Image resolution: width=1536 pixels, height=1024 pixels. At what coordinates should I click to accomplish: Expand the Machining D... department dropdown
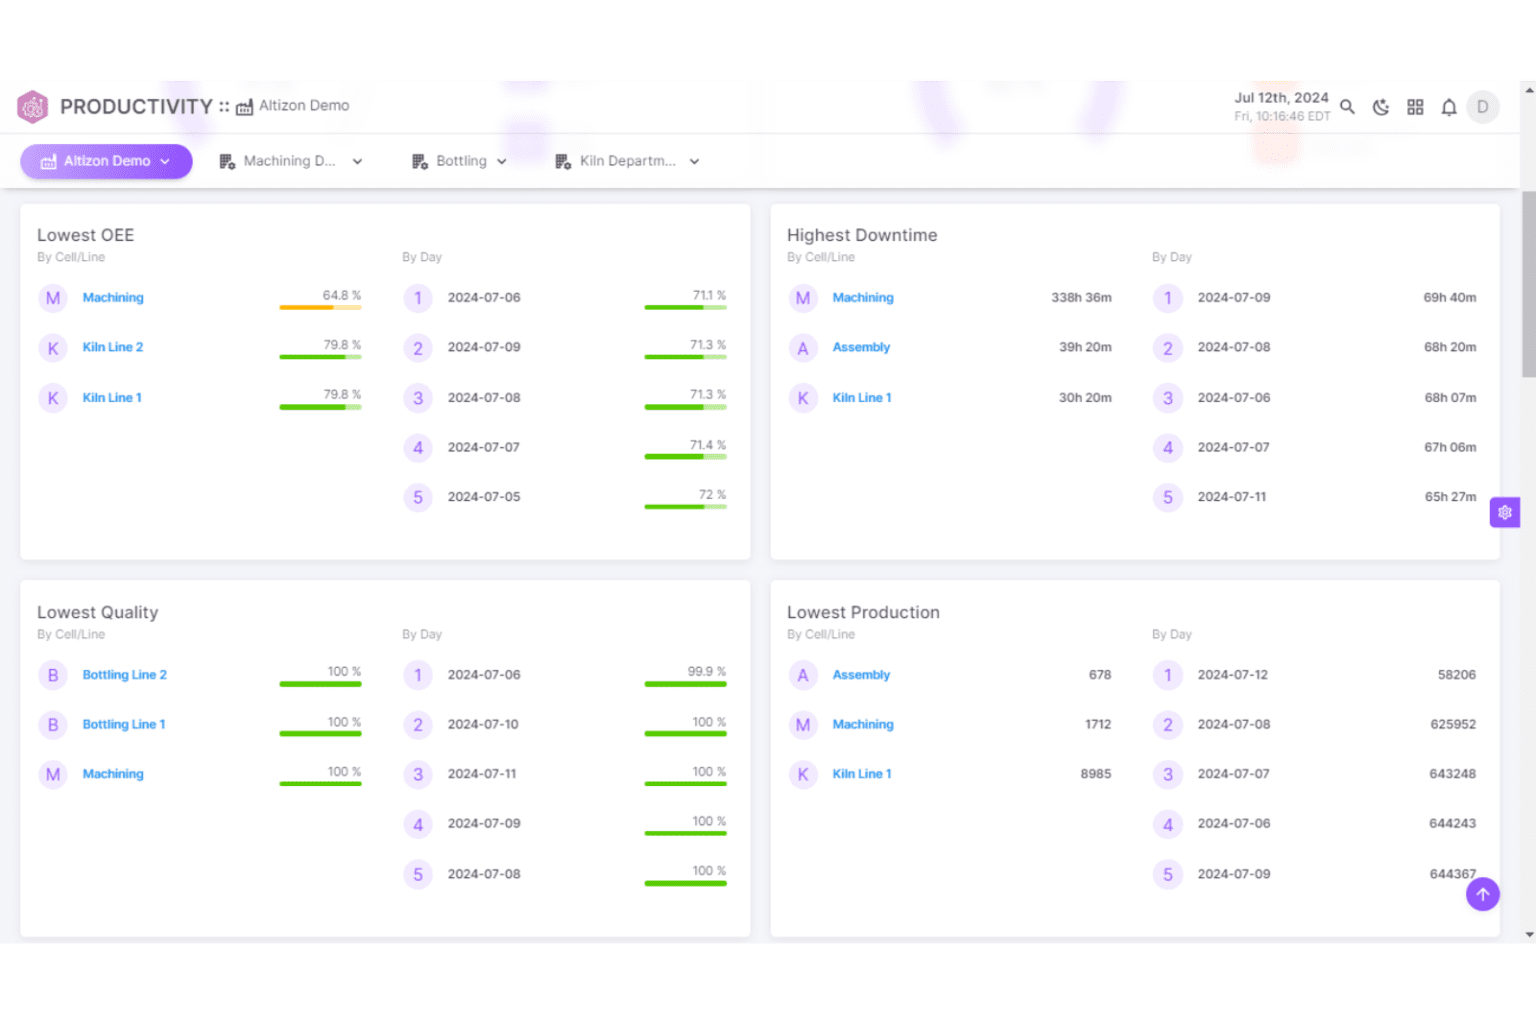pos(290,161)
